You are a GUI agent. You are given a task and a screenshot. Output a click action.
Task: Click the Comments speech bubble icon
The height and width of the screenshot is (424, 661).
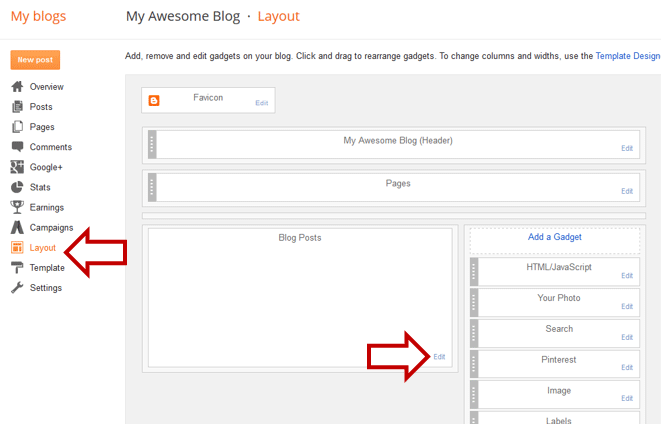[17, 147]
